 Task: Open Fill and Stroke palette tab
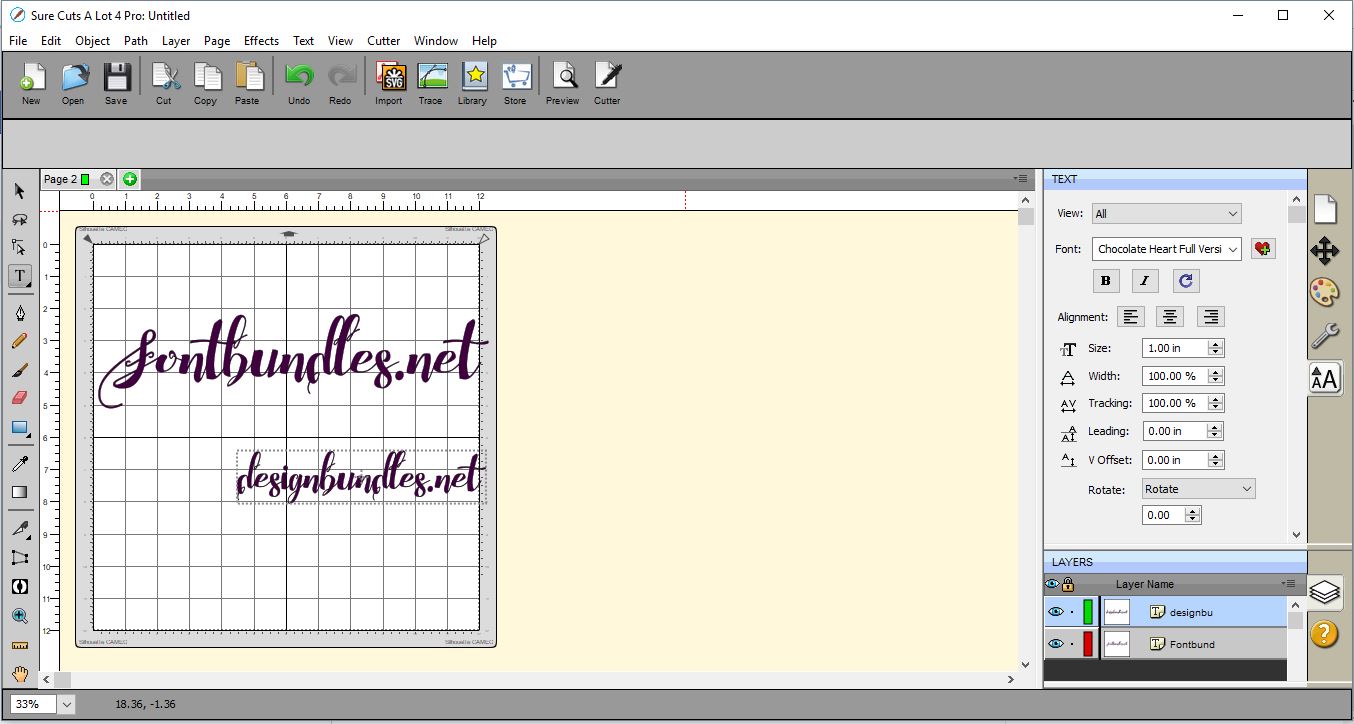click(1324, 292)
